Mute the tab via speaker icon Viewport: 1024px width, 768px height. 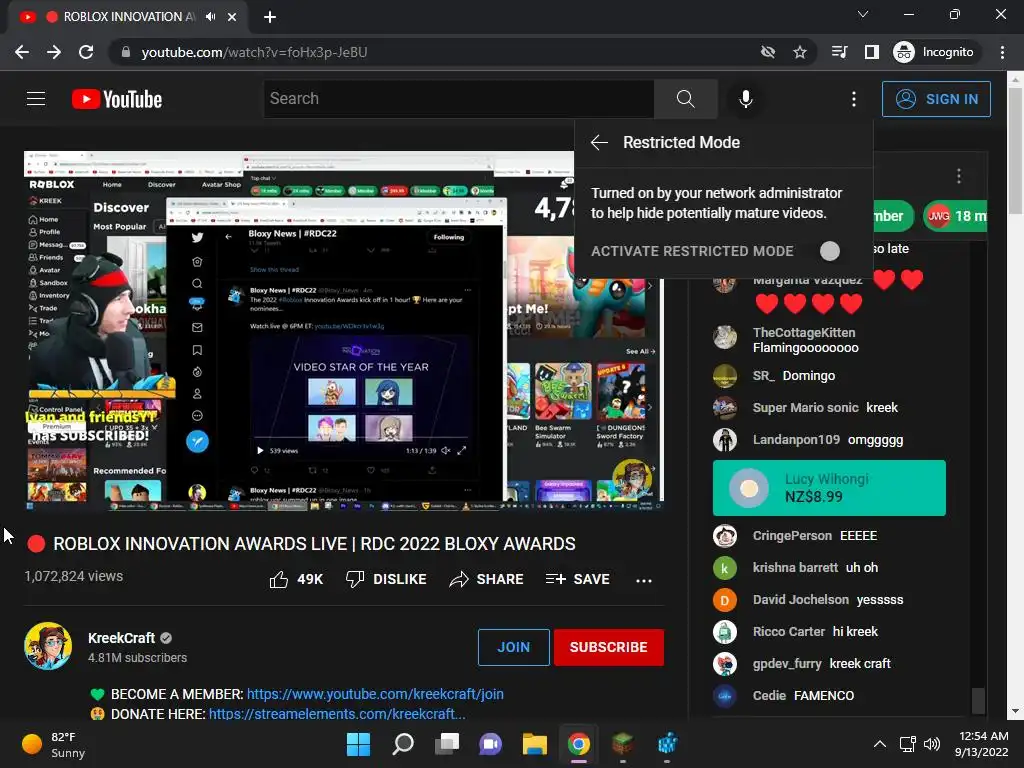(210, 17)
